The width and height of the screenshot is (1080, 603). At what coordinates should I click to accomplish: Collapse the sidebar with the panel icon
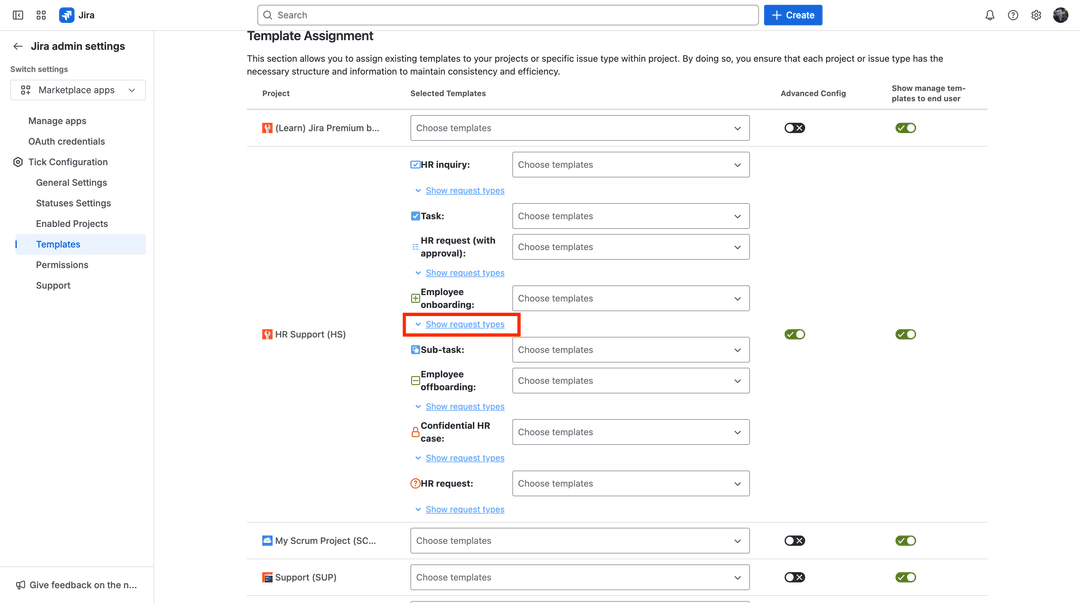pyautogui.click(x=16, y=14)
